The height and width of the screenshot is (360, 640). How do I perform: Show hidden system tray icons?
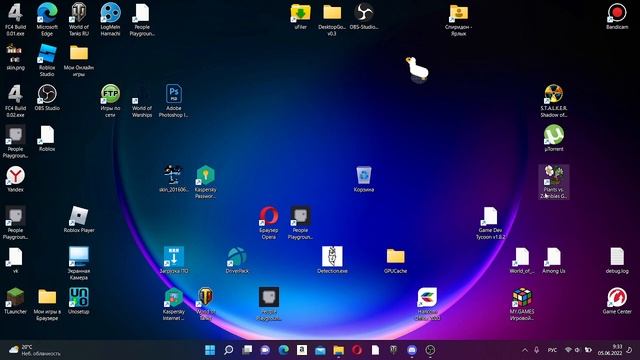pos(525,350)
